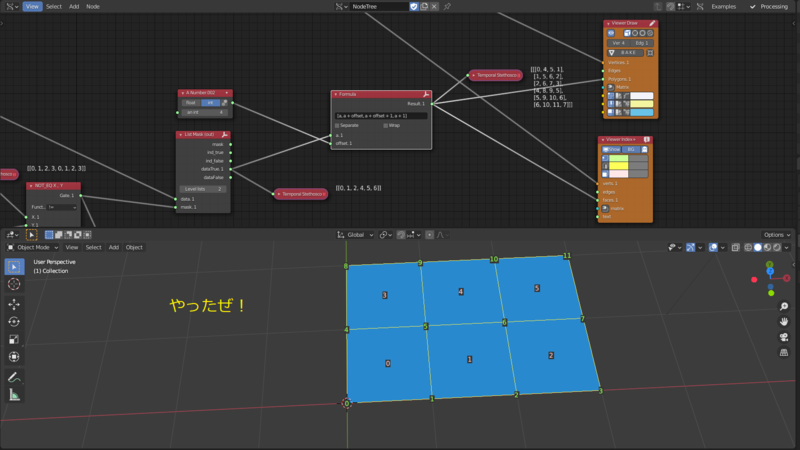Choose the Move tool
Image resolution: width=800 pixels, height=450 pixels.
[14, 305]
